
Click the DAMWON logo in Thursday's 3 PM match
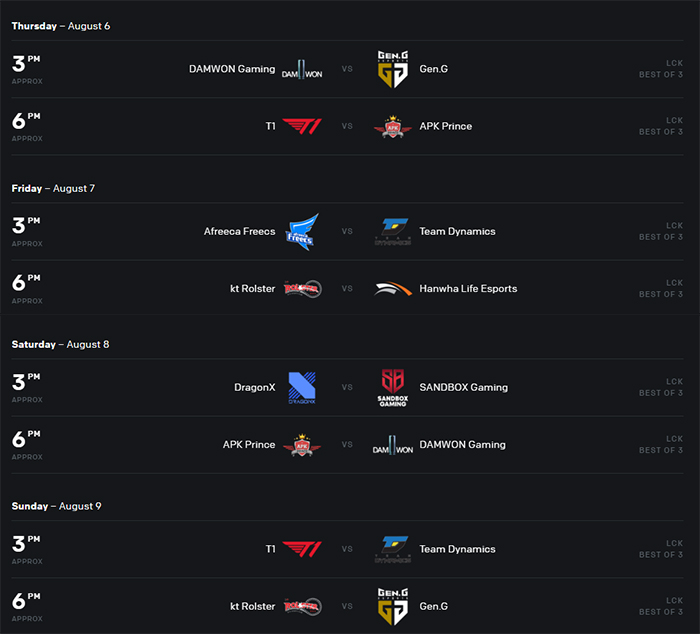tap(302, 69)
